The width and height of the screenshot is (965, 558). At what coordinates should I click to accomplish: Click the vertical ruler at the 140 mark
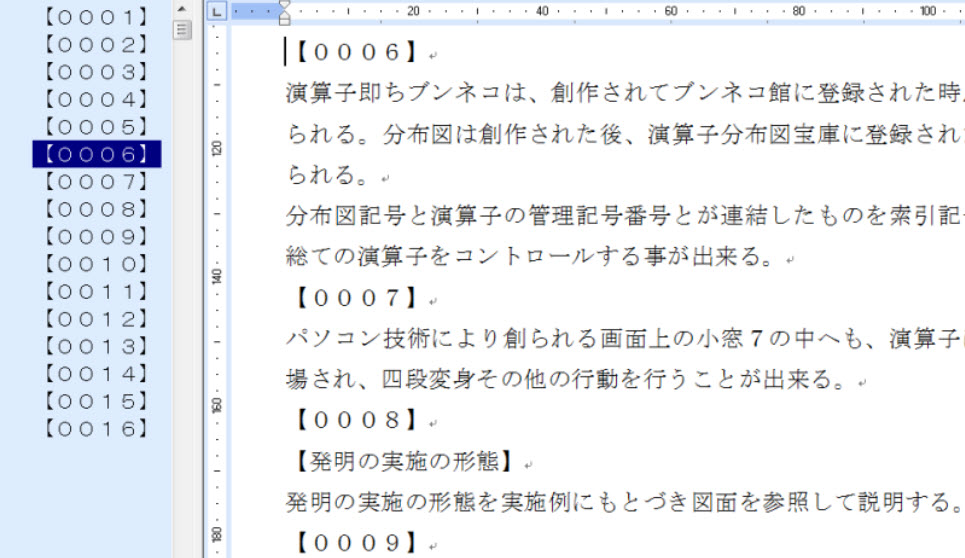[216, 277]
